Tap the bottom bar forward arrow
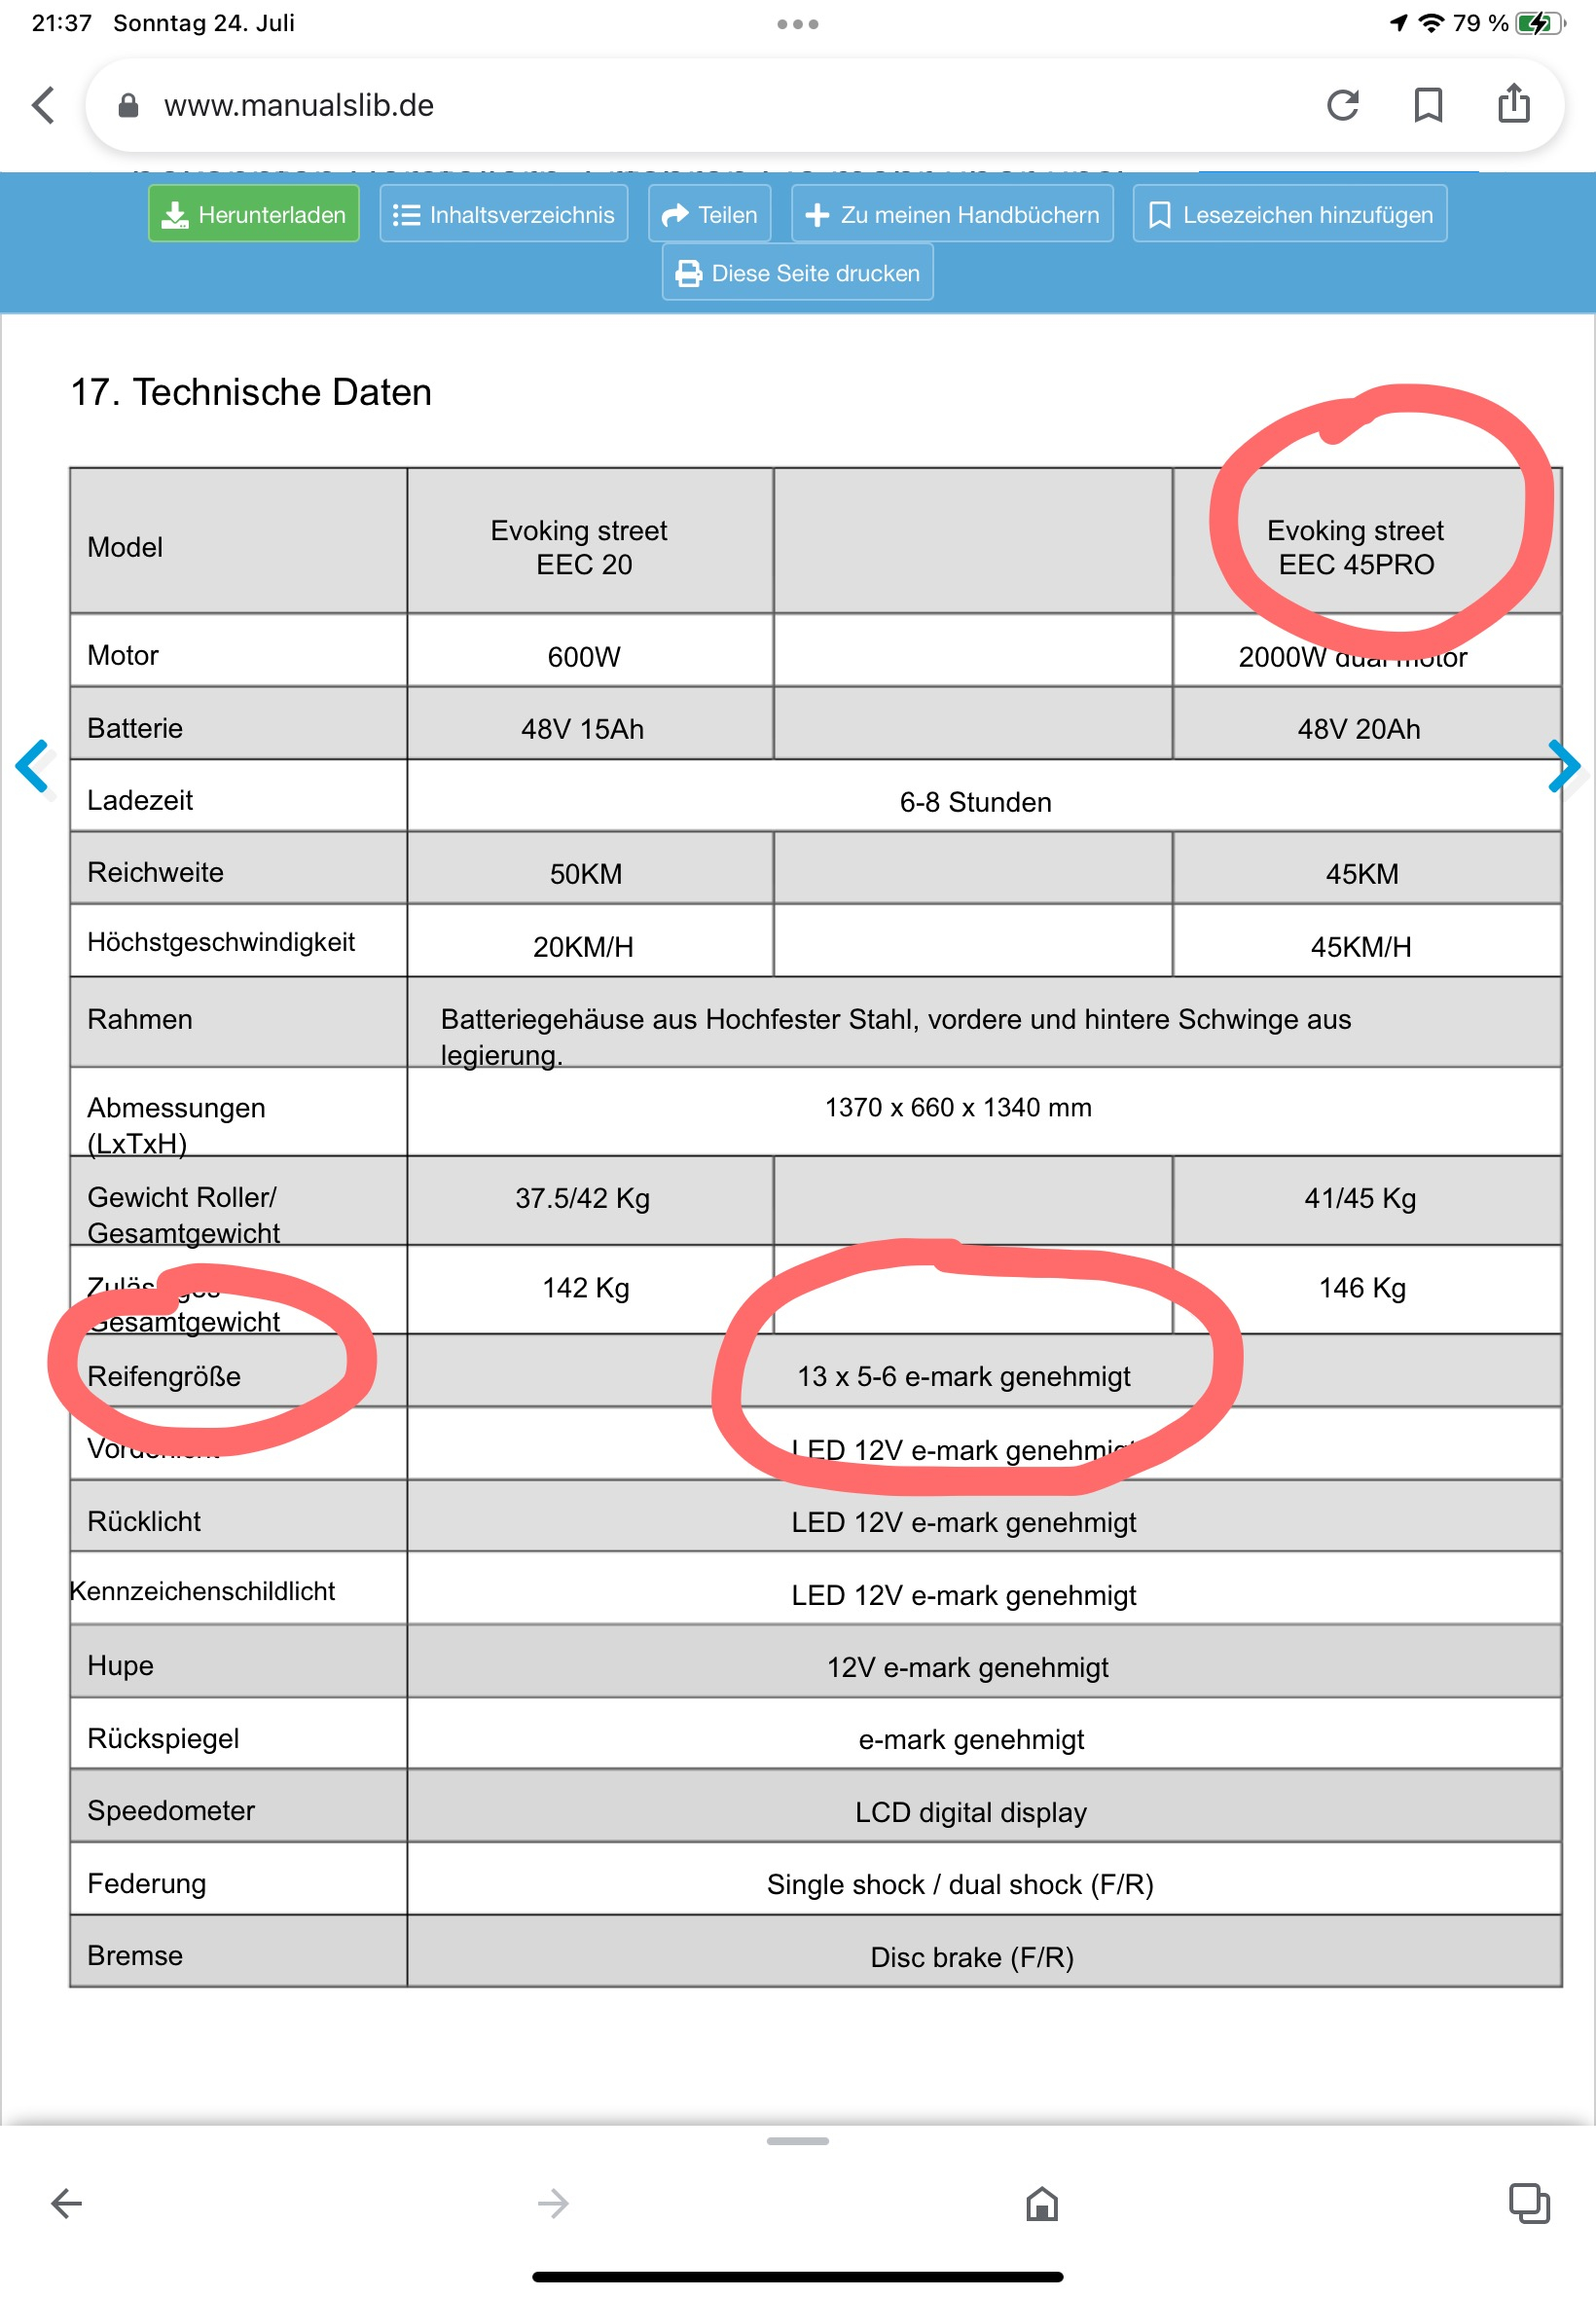1596x2297 pixels. [553, 2203]
